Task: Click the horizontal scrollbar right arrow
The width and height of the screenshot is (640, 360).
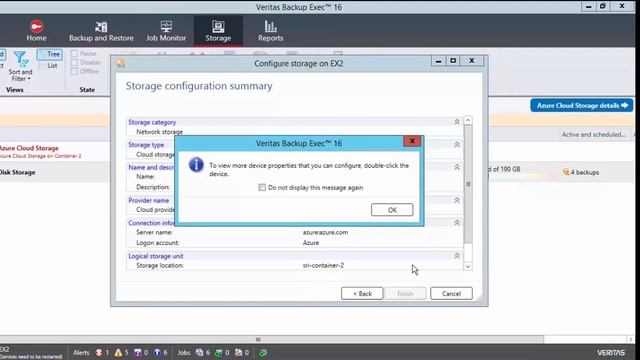Action: click(630, 339)
